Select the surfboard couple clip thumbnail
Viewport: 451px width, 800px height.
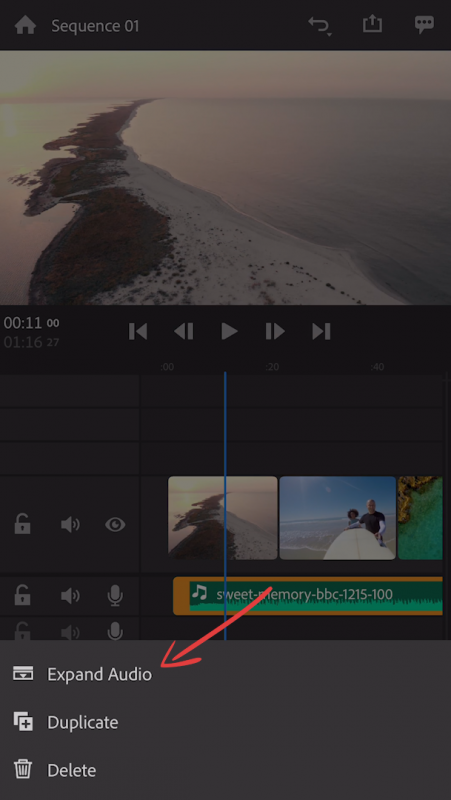click(338, 518)
